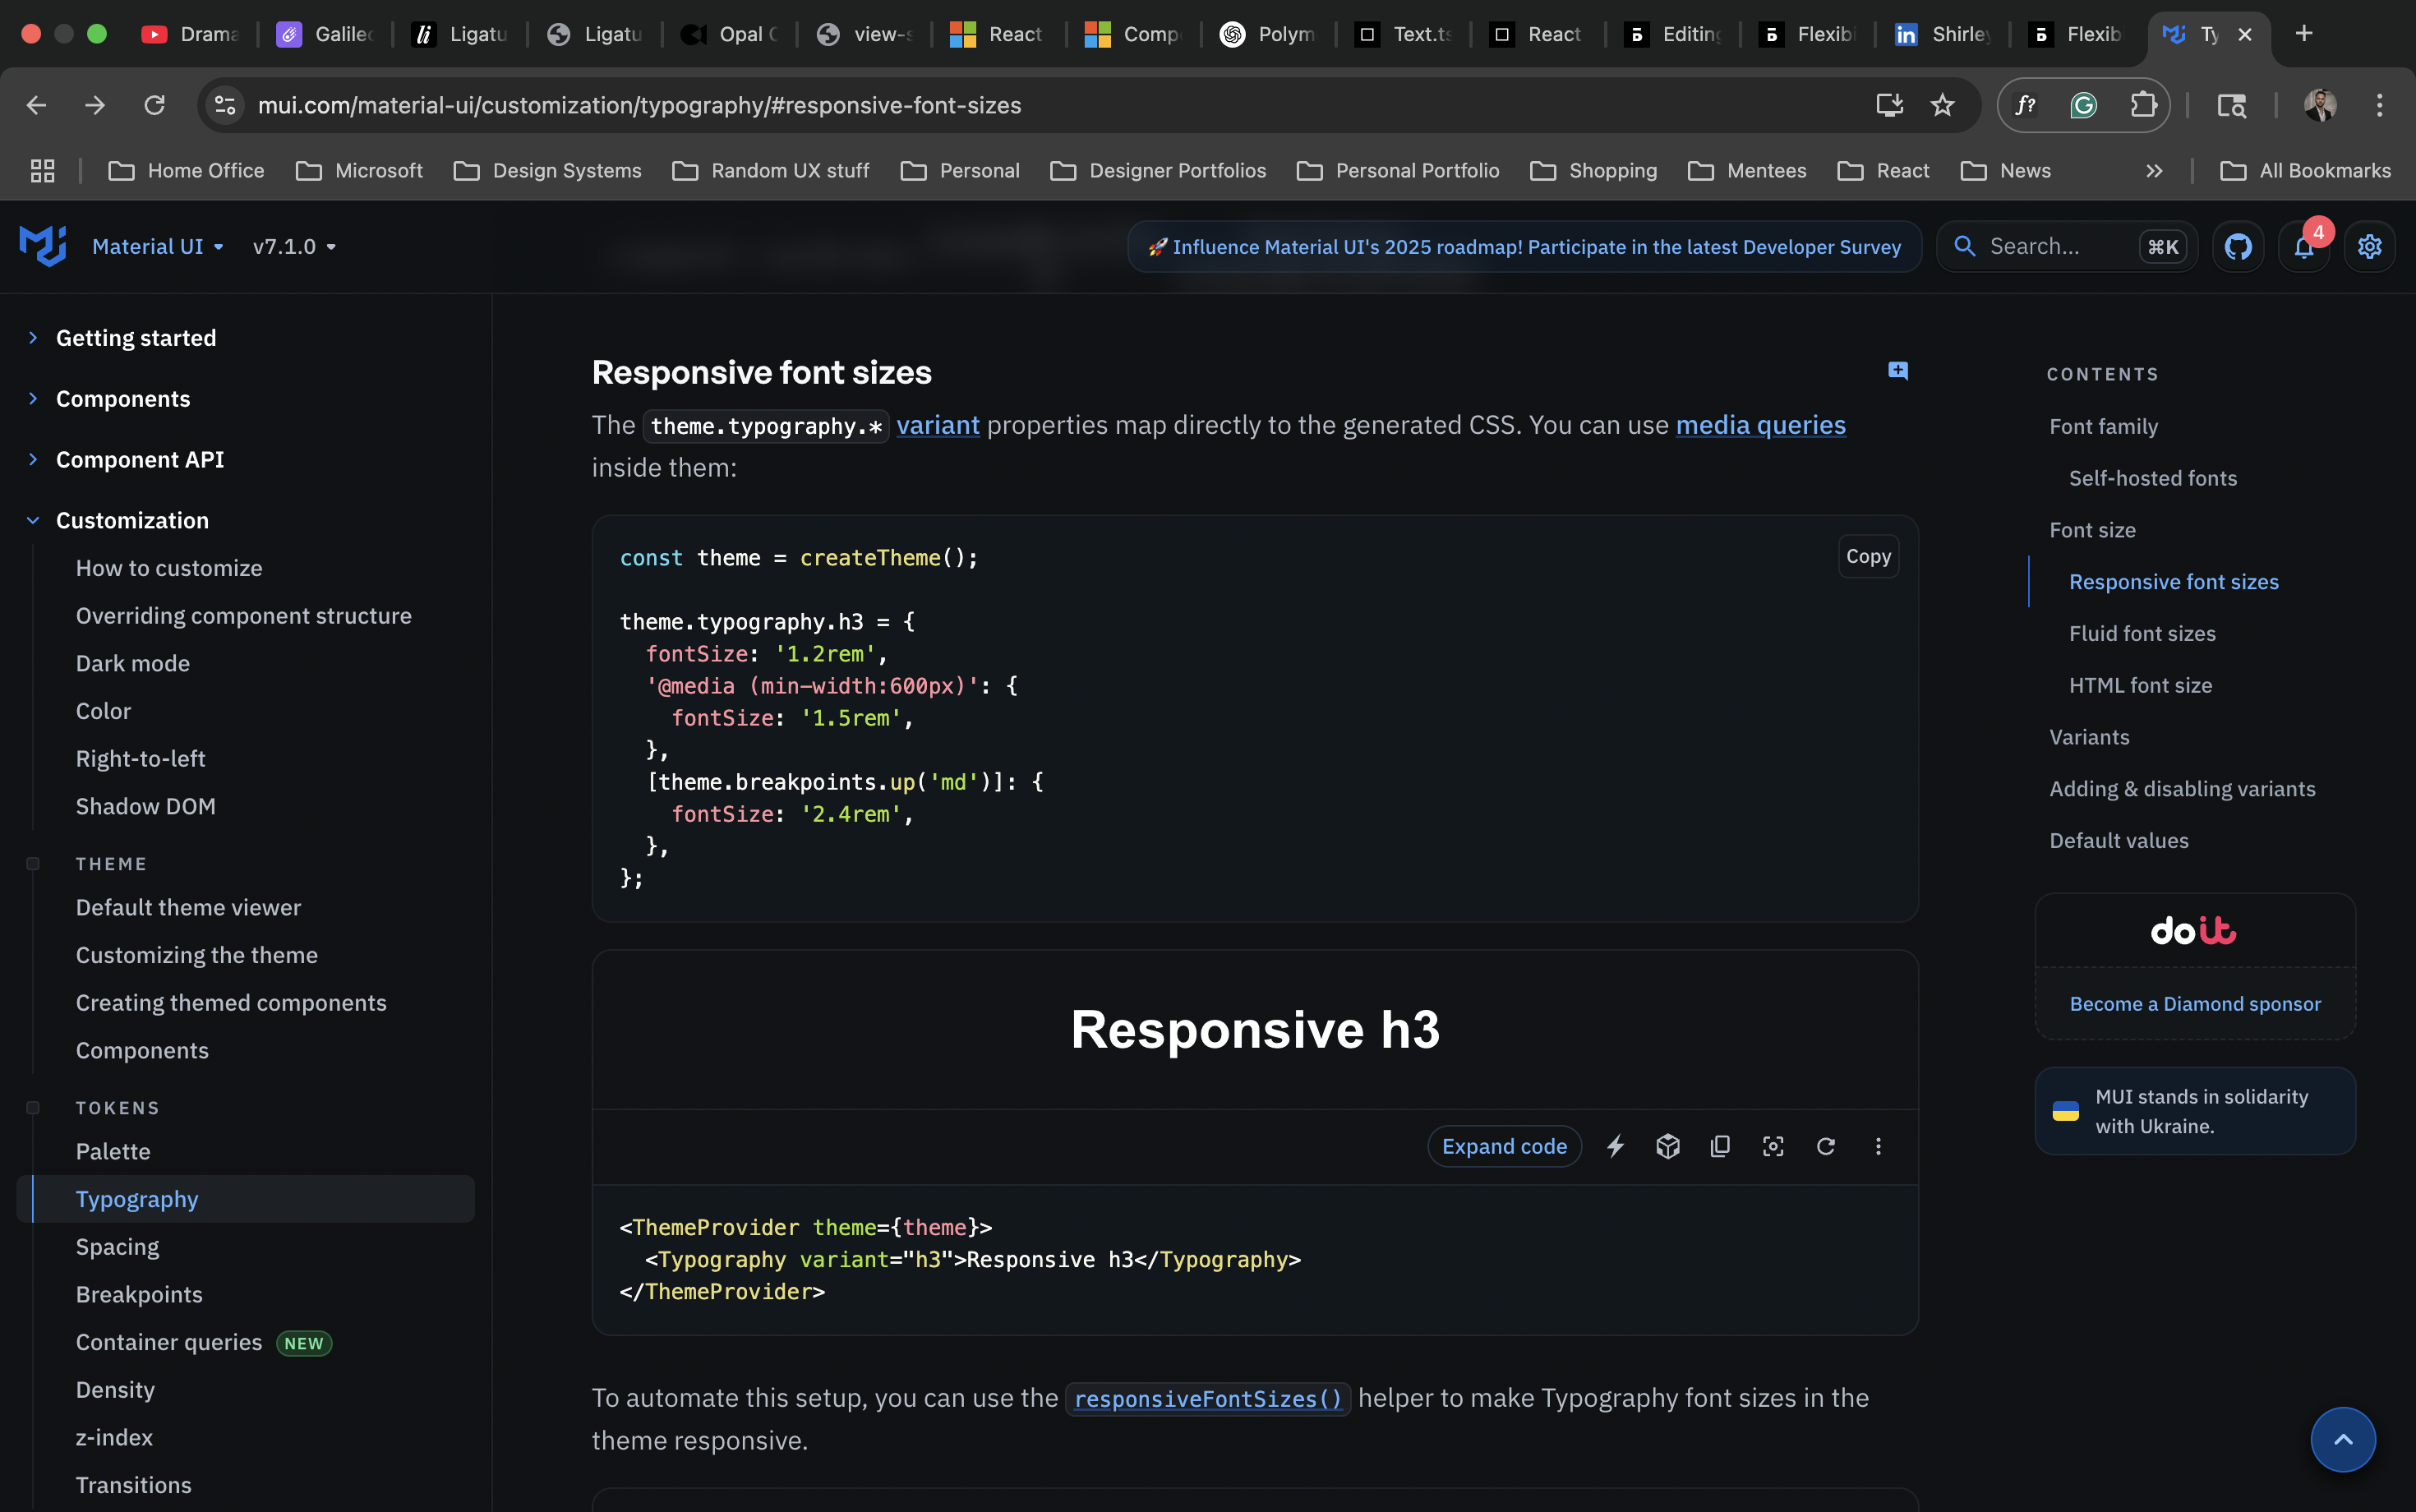Bookmark the page with the star toggle
Image resolution: width=2416 pixels, height=1512 pixels.
click(1942, 105)
